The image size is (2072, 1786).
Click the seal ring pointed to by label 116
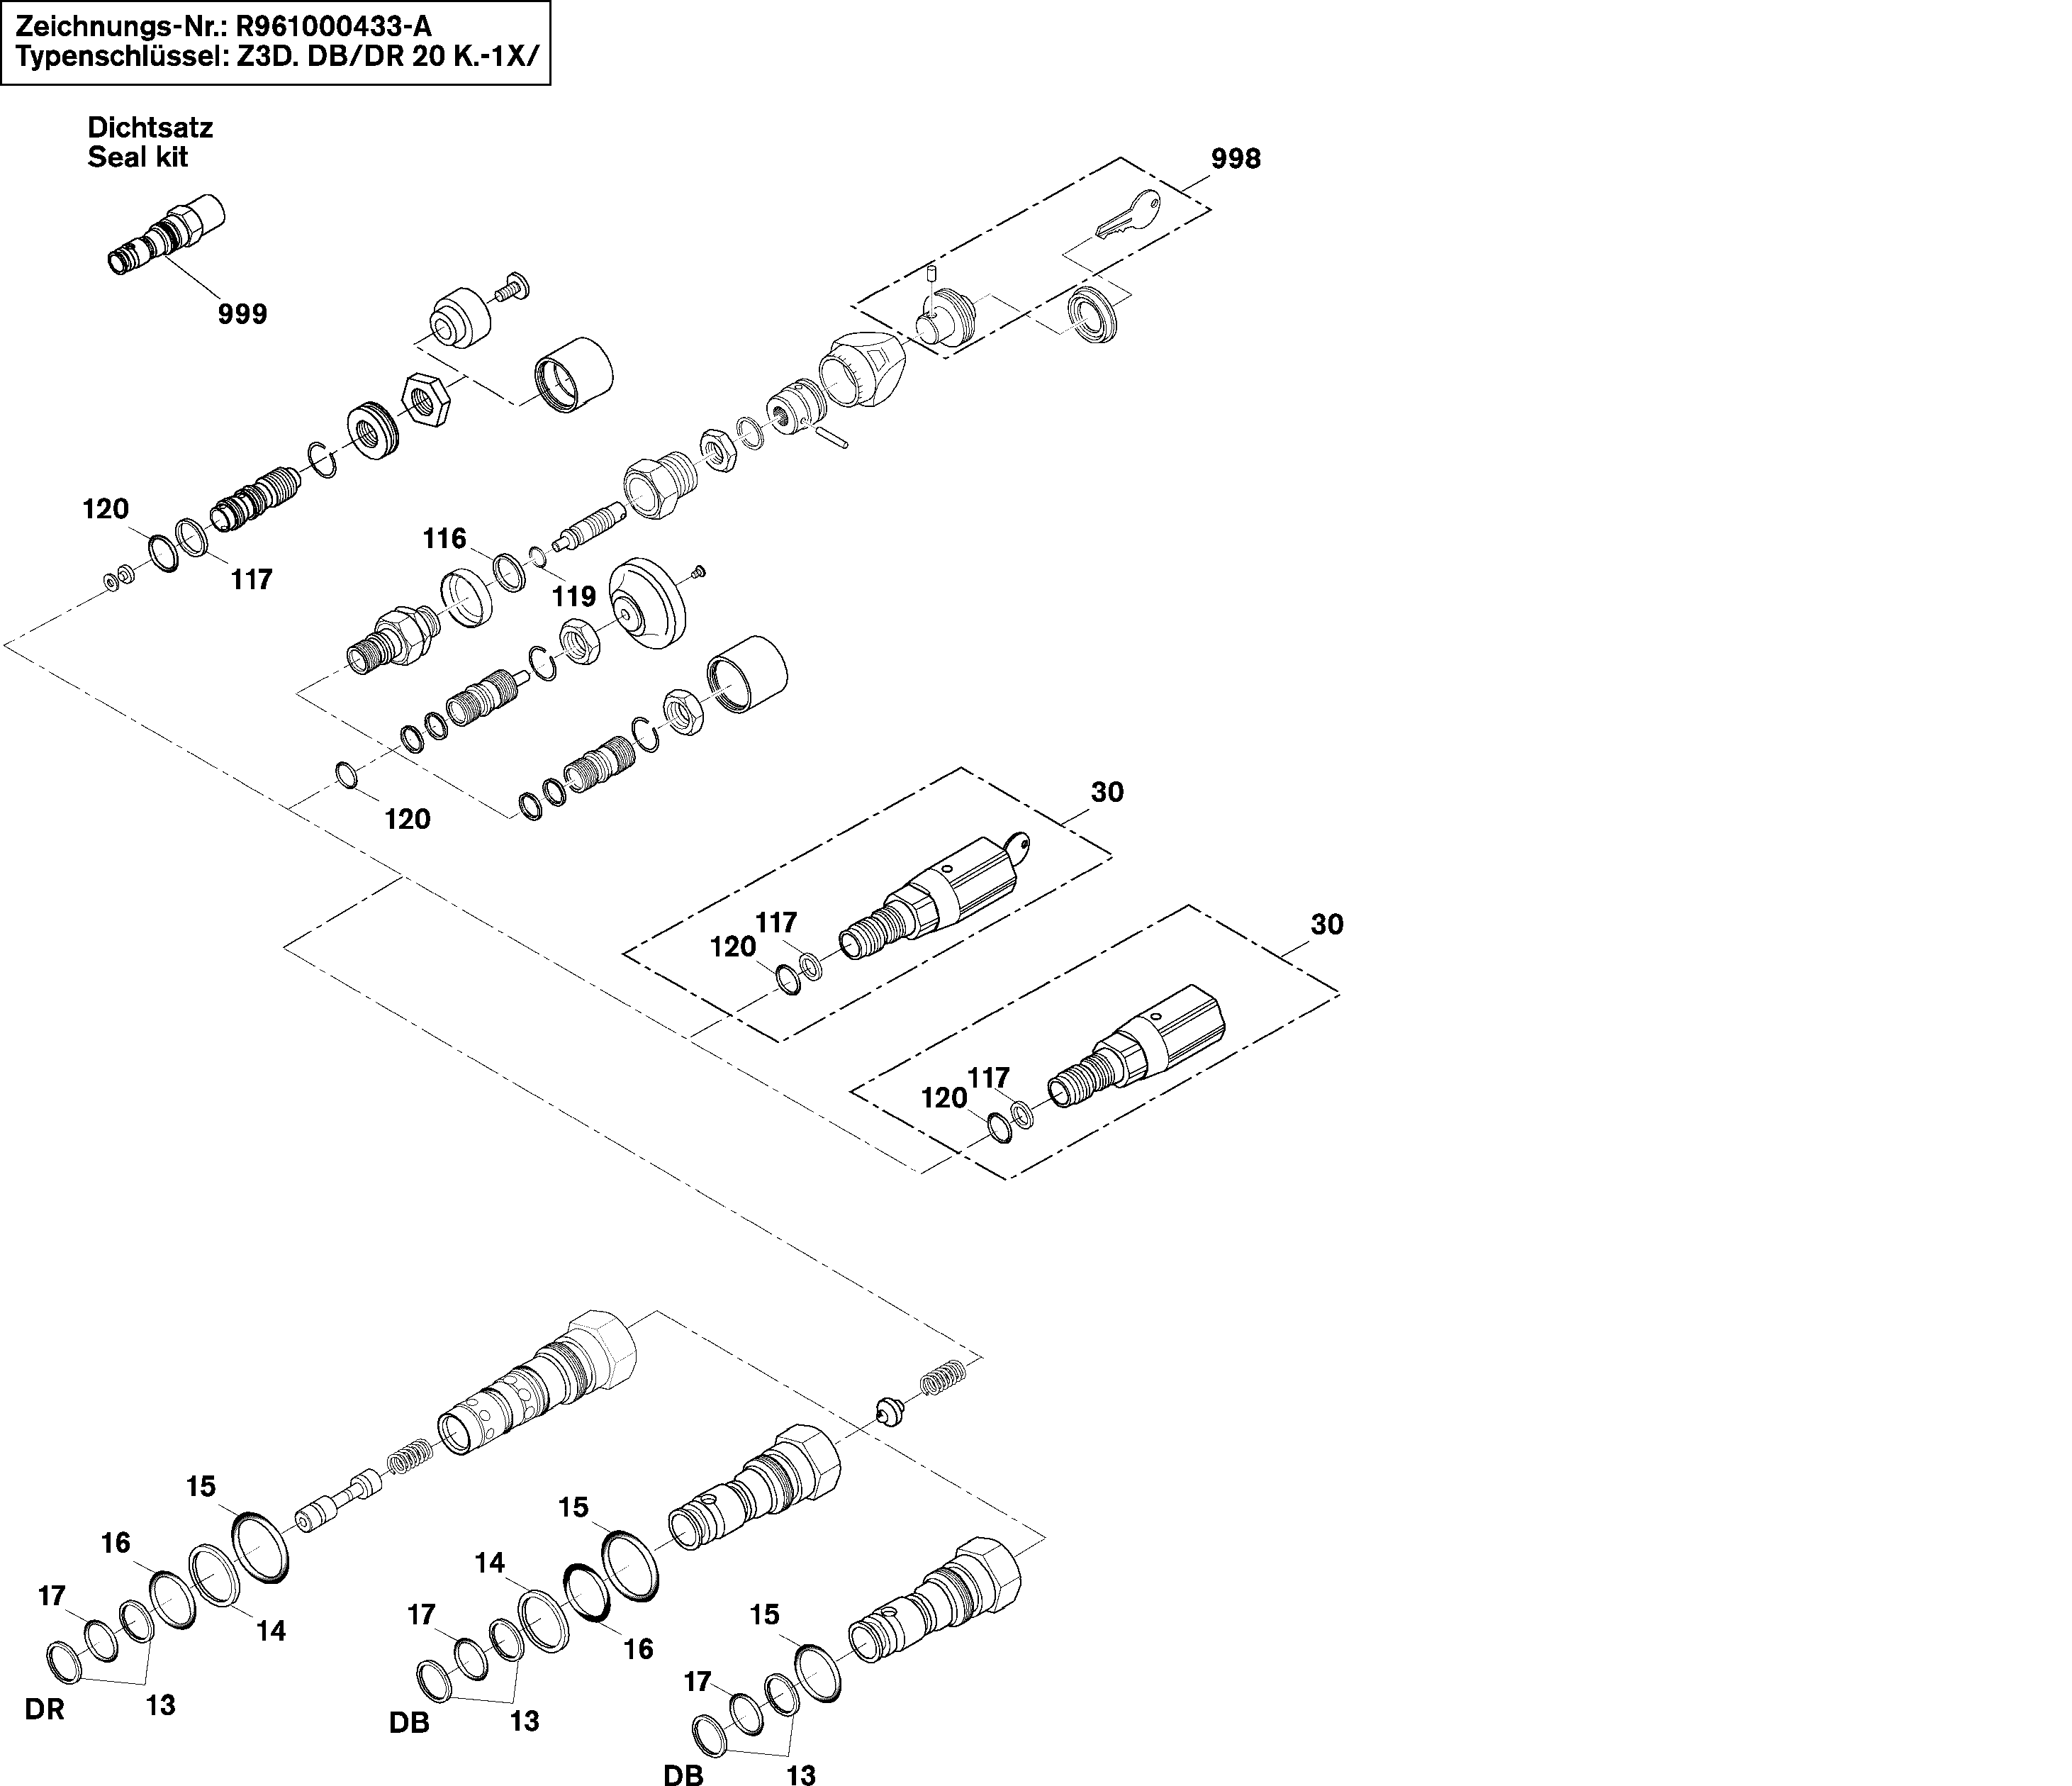click(x=509, y=572)
